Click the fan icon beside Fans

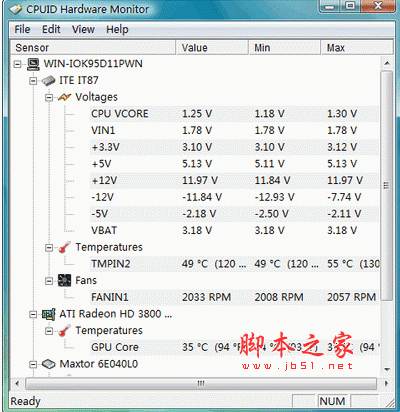[64, 280]
